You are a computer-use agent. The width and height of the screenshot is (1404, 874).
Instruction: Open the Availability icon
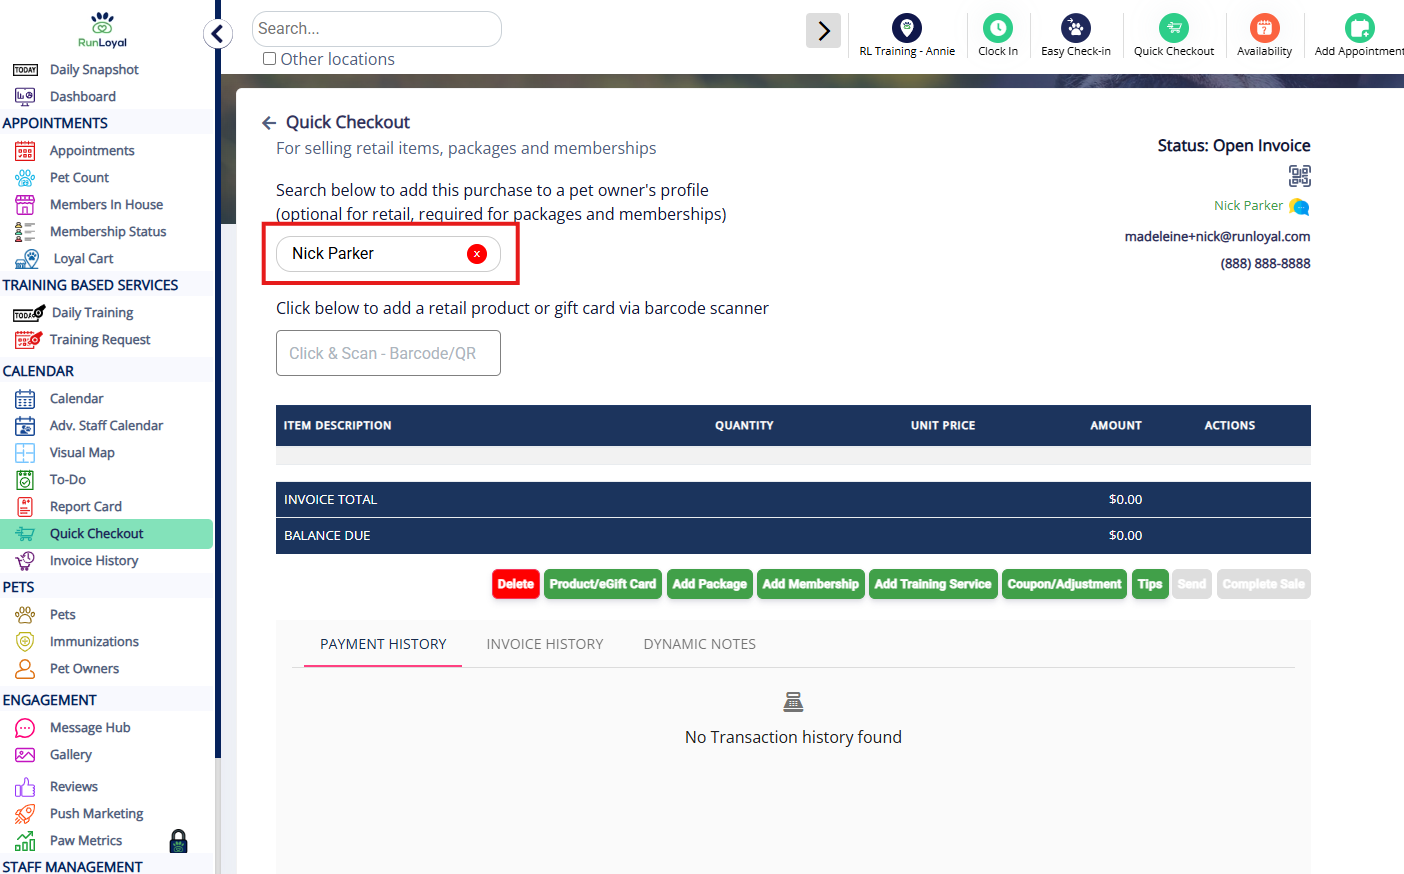[1264, 28]
